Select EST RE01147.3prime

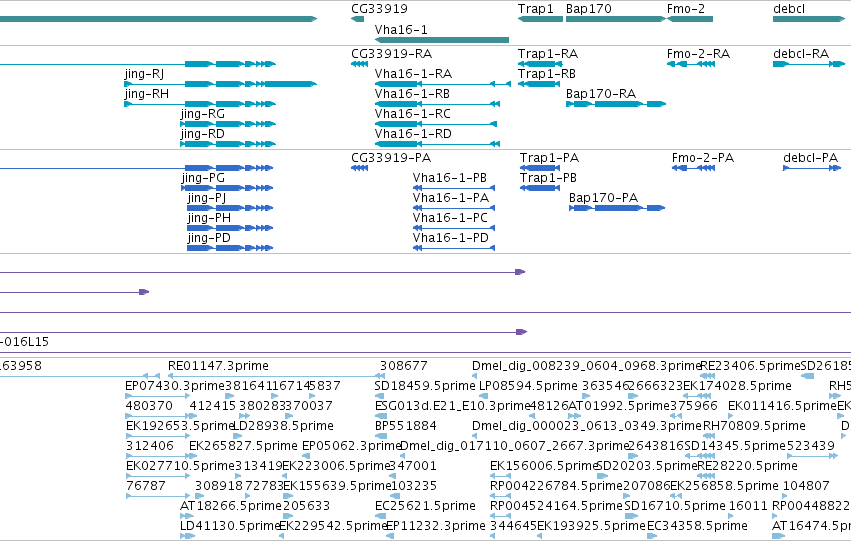click(x=218, y=366)
